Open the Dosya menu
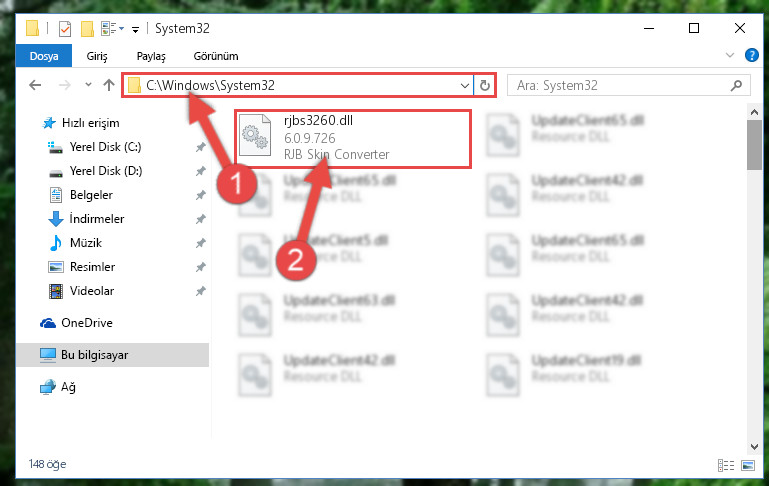 [x=44, y=56]
